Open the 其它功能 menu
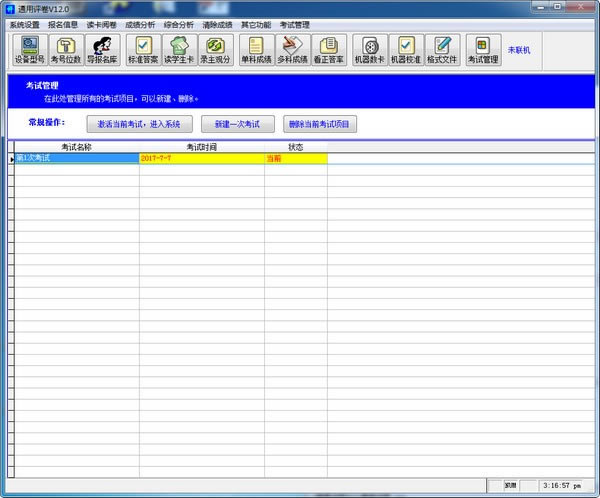 (x=256, y=24)
